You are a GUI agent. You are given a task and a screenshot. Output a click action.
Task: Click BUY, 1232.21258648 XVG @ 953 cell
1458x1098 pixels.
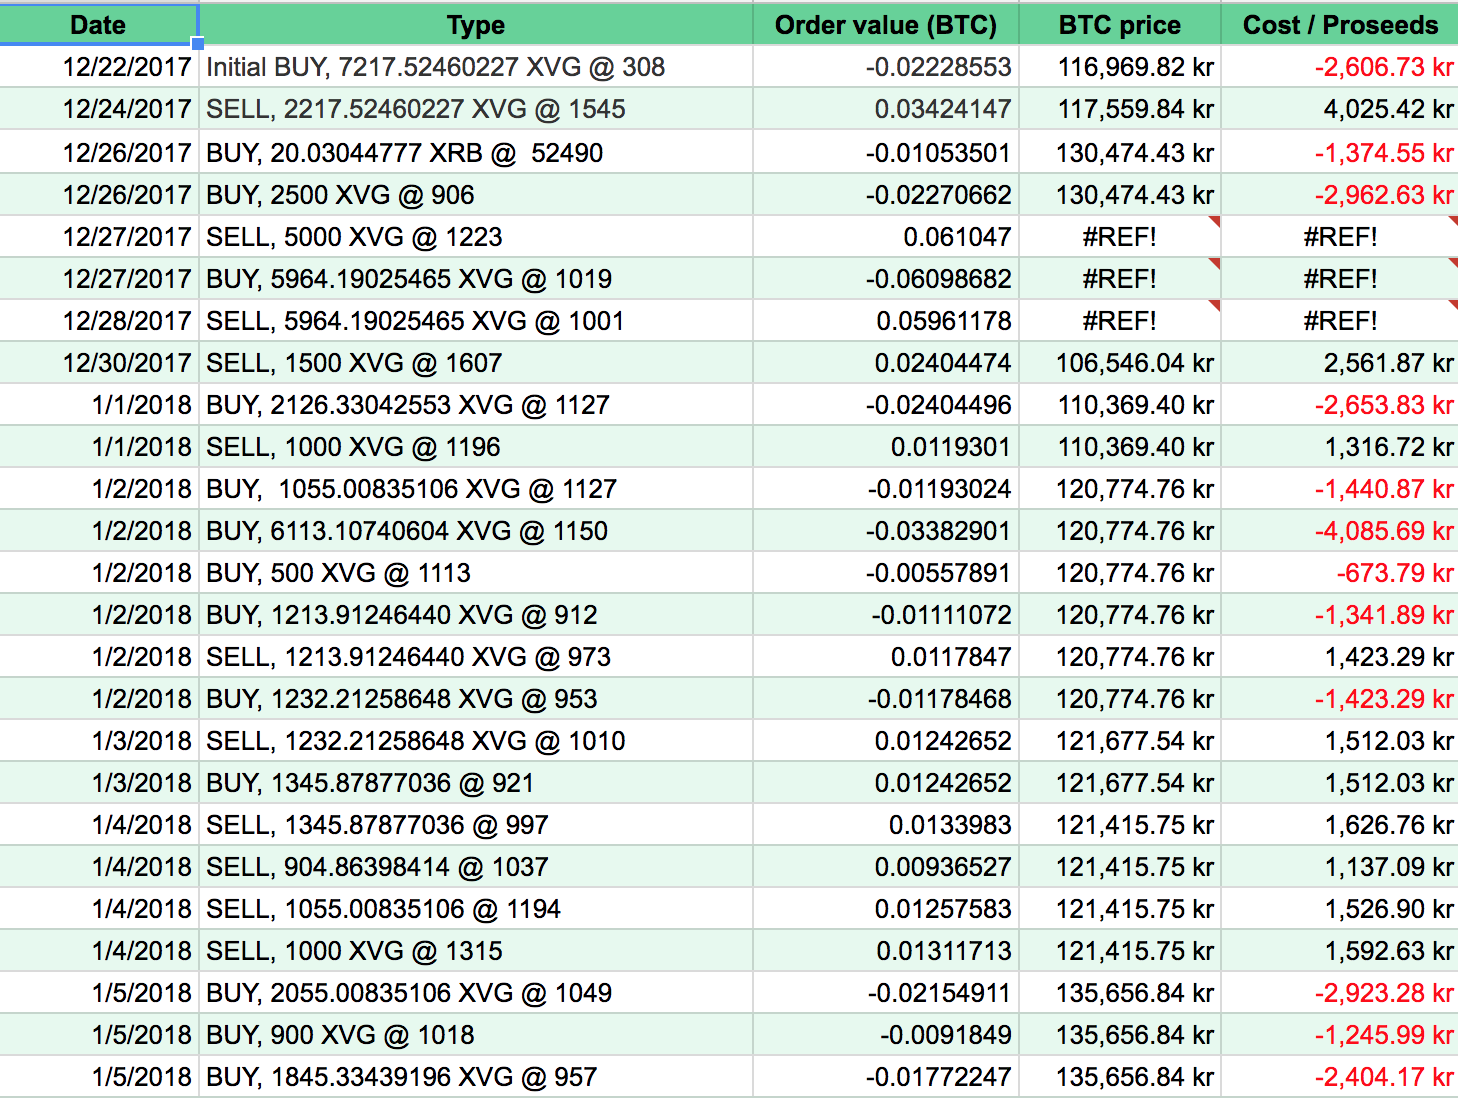coord(476,699)
